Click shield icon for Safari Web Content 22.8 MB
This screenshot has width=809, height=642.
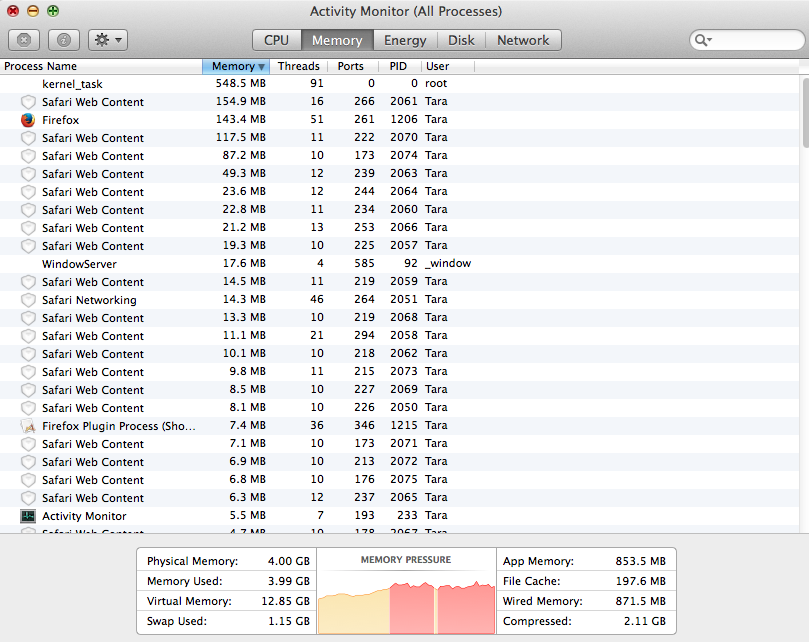[28, 210]
